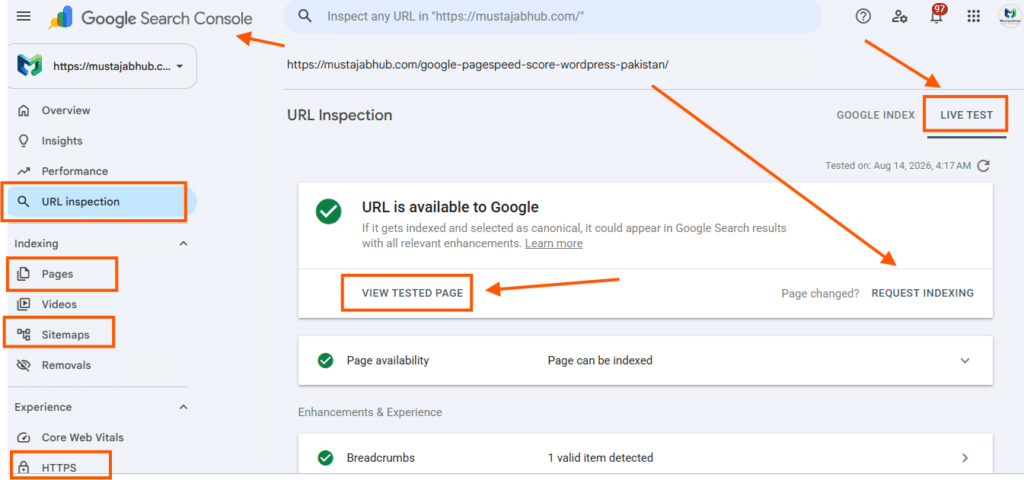Click the Removals crossed-eye icon

(x=24, y=365)
